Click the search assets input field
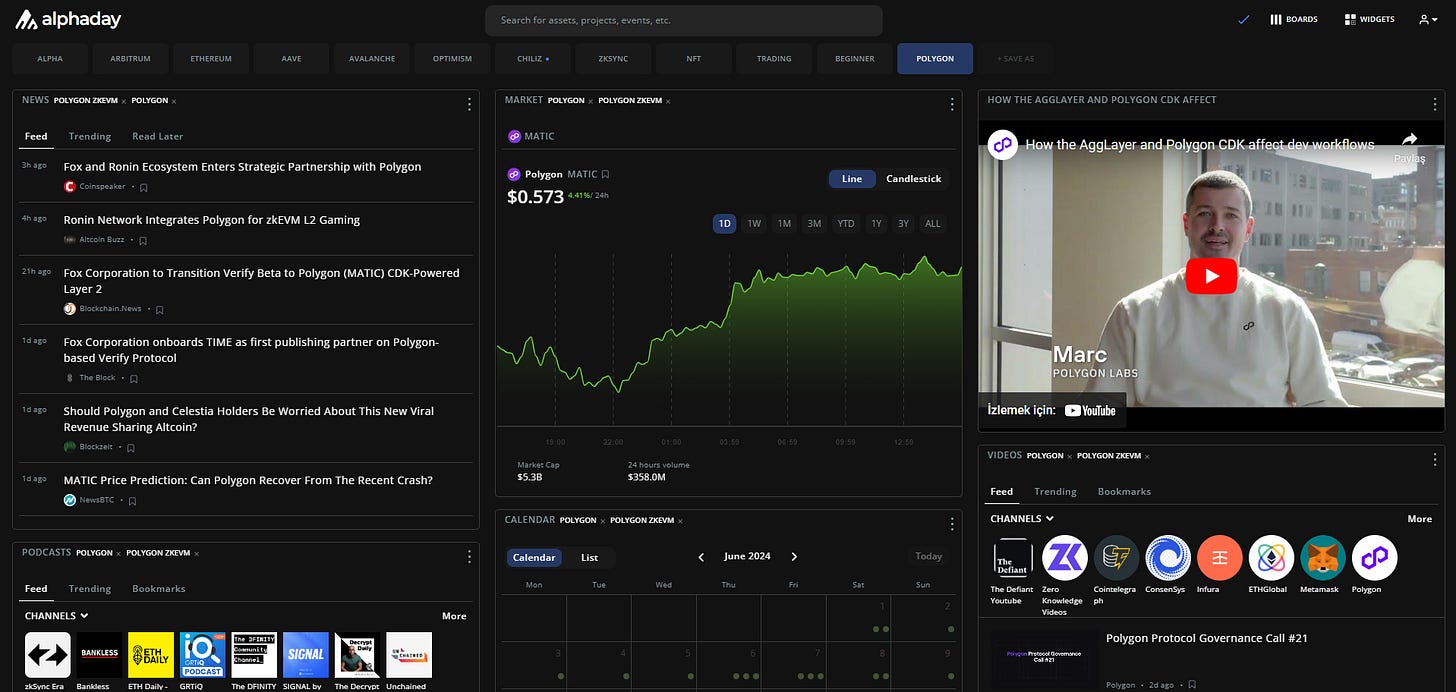This screenshot has width=1456, height=692. click(x=684, y=20)
